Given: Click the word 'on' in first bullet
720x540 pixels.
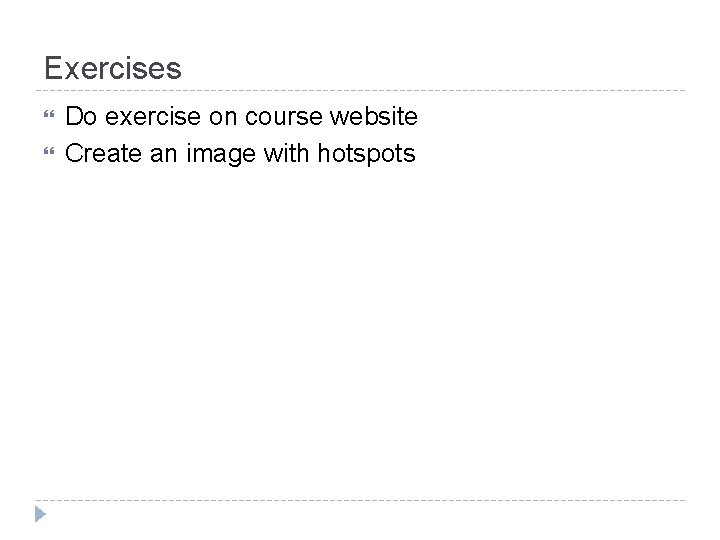Looking at the screenshot, I should click(x=223, y=118).
